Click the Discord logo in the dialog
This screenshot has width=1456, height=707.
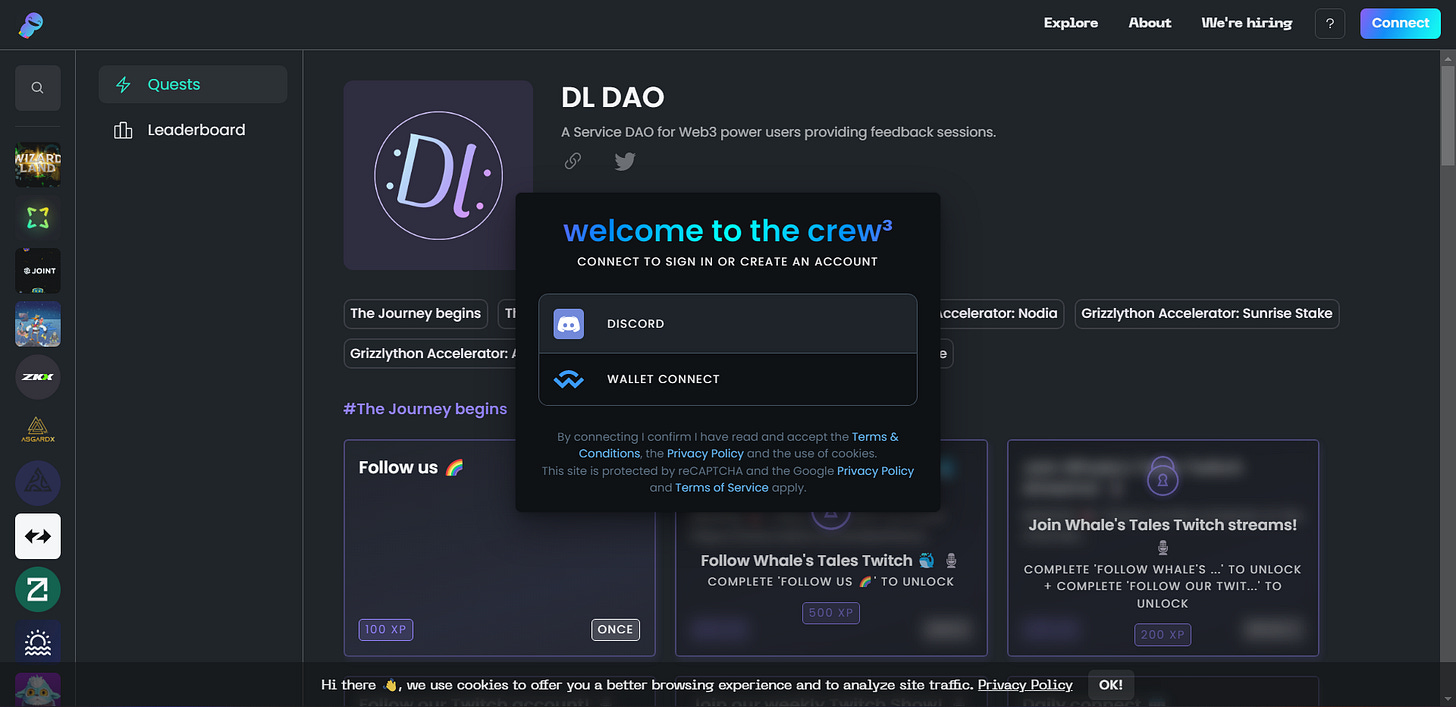click(x=569, y=324)
